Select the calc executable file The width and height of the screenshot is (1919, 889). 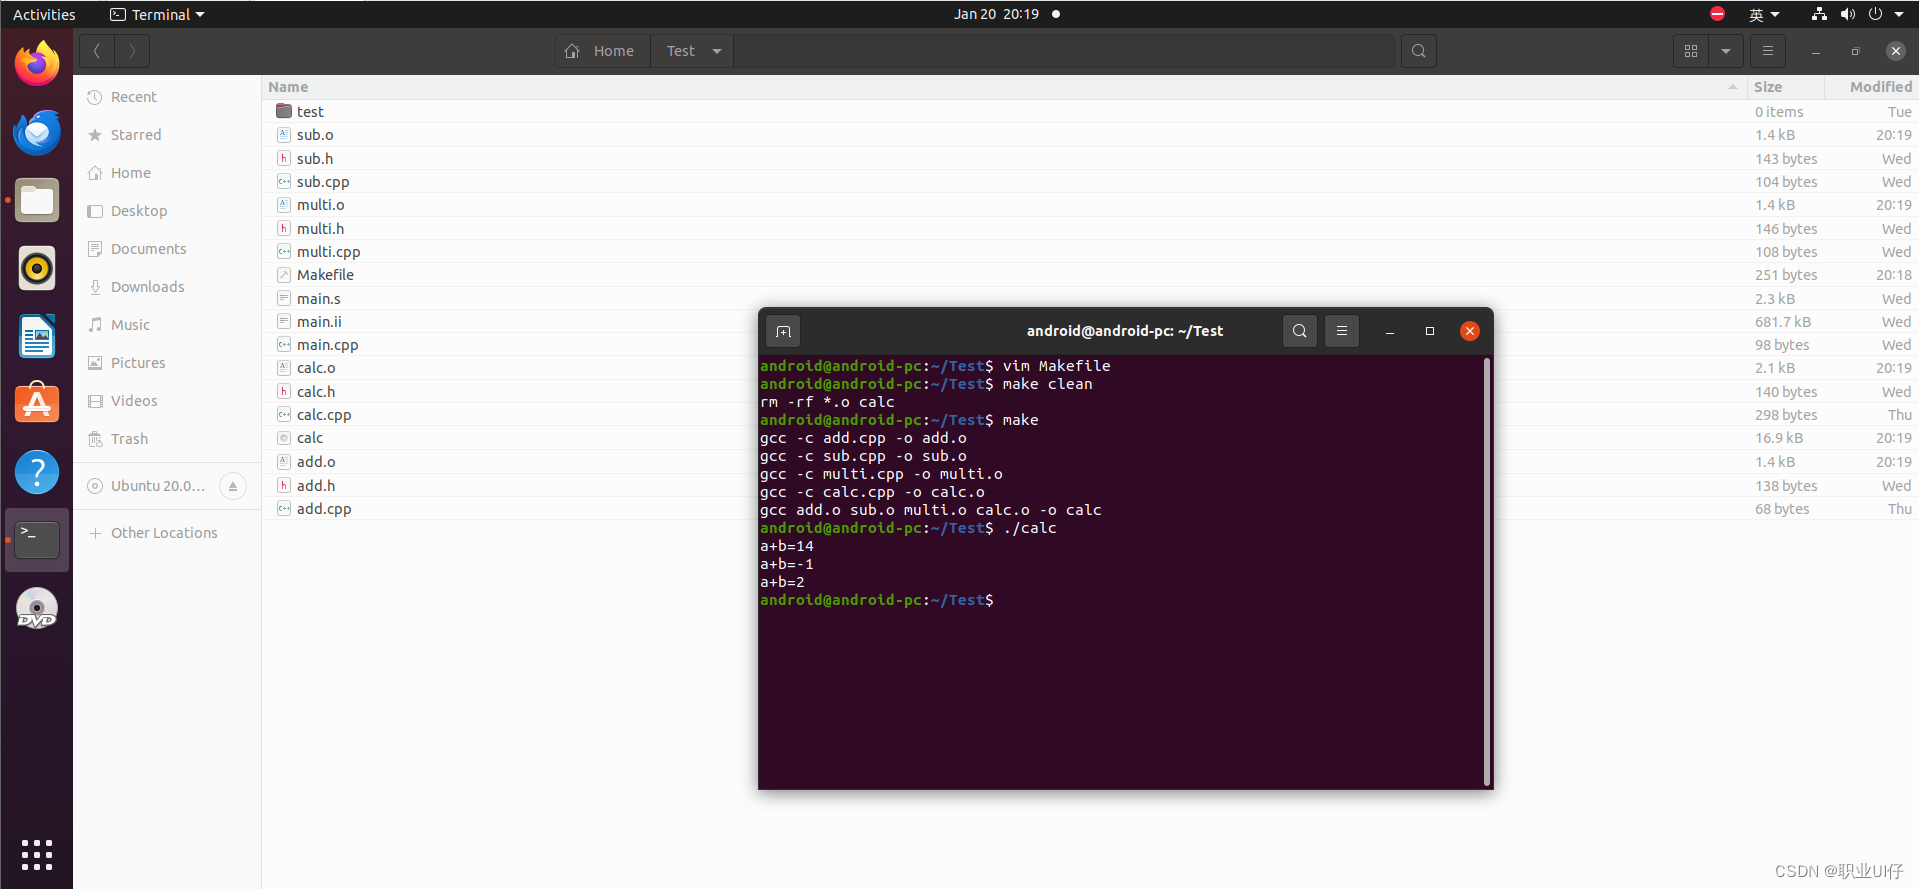pyautogui.click(x=510, y=438)
